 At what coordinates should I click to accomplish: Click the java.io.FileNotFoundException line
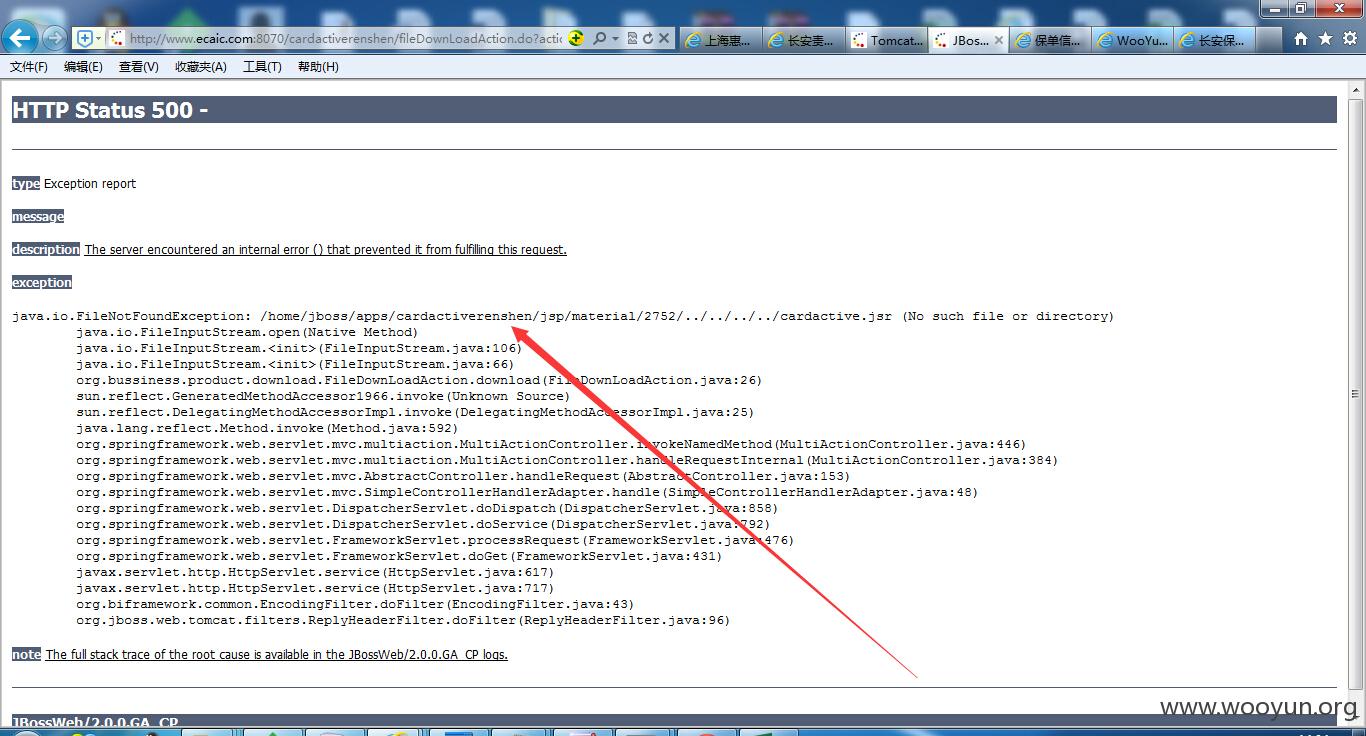(563, 316)
